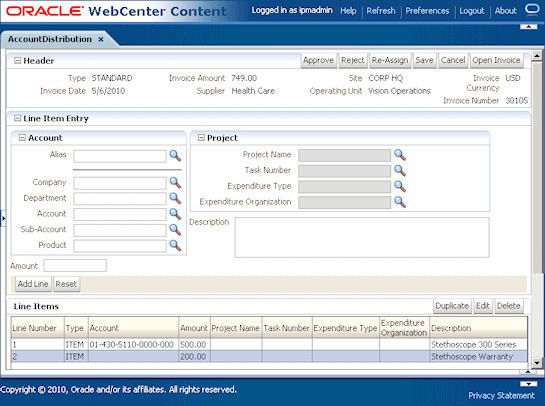Click the Approve button

tap(318, 60)
